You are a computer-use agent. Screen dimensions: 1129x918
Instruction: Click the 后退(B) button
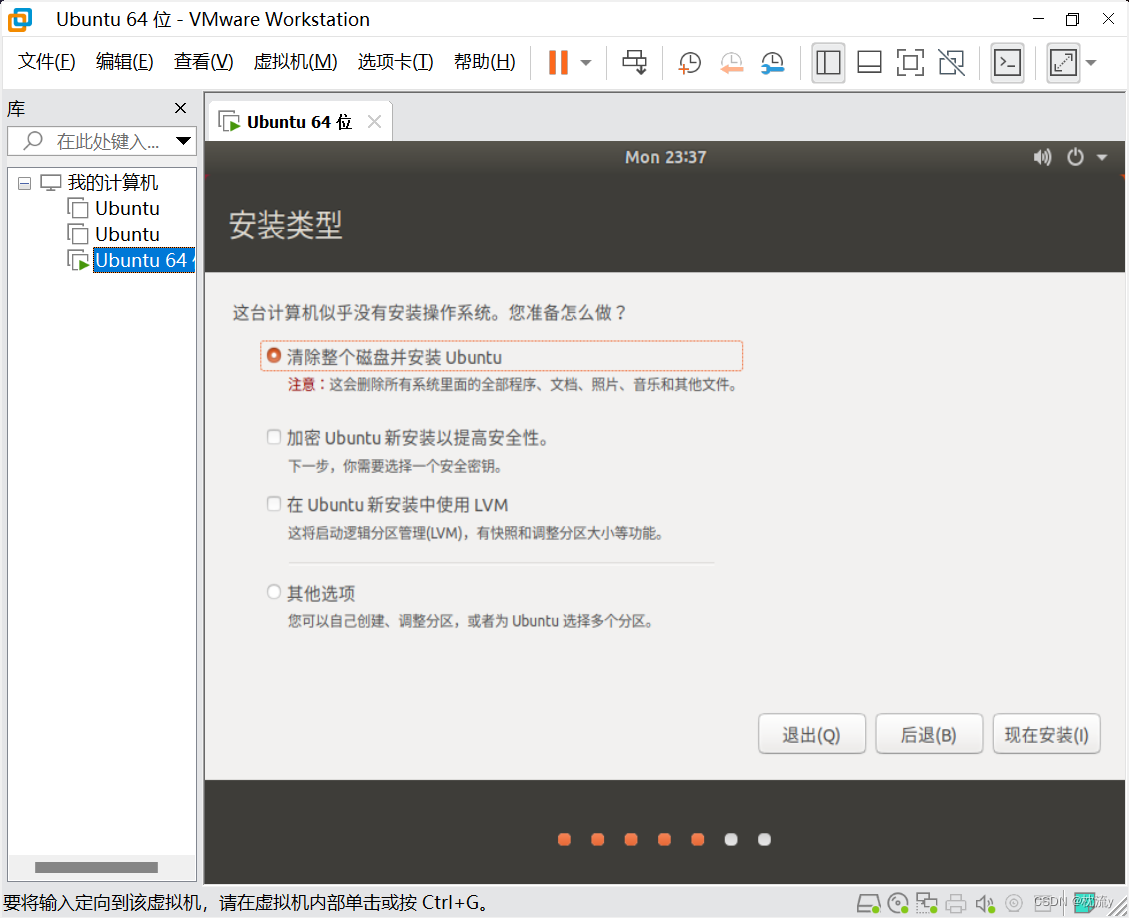pyautogui.click(x=929, y=734)
